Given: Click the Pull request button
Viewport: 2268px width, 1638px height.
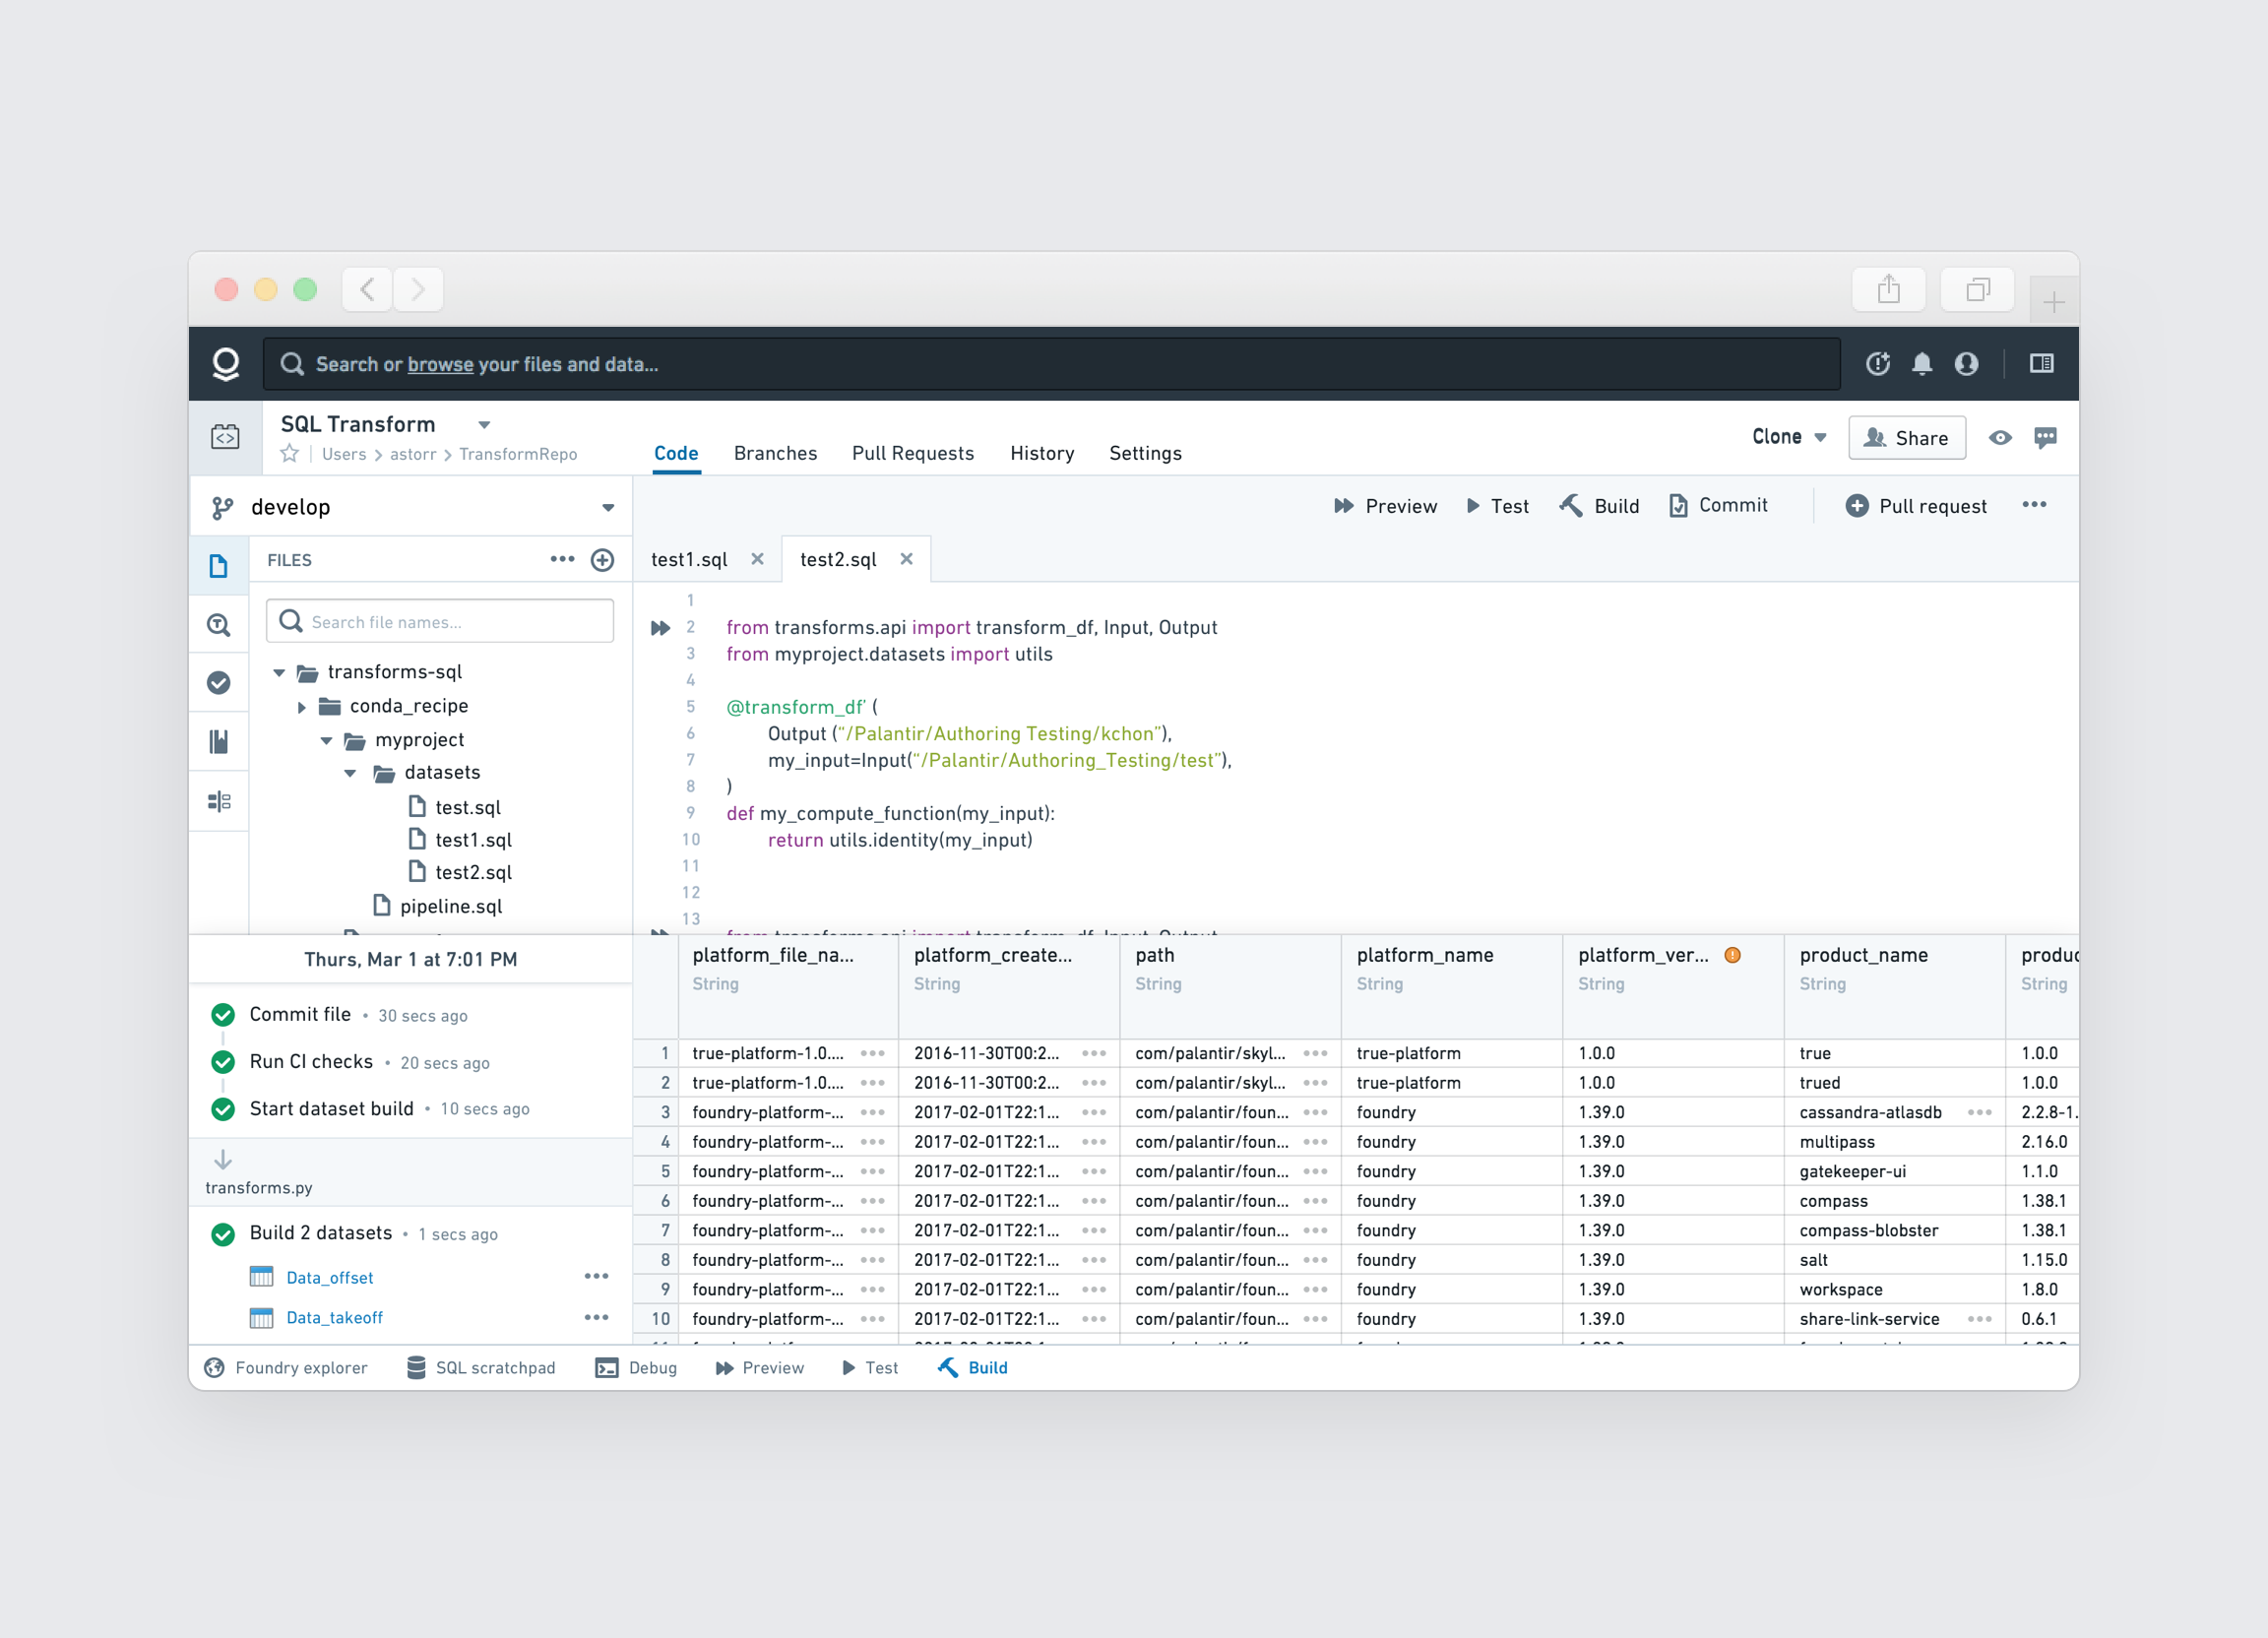Looking at the screenshot, I should (x=1916, y=506).
